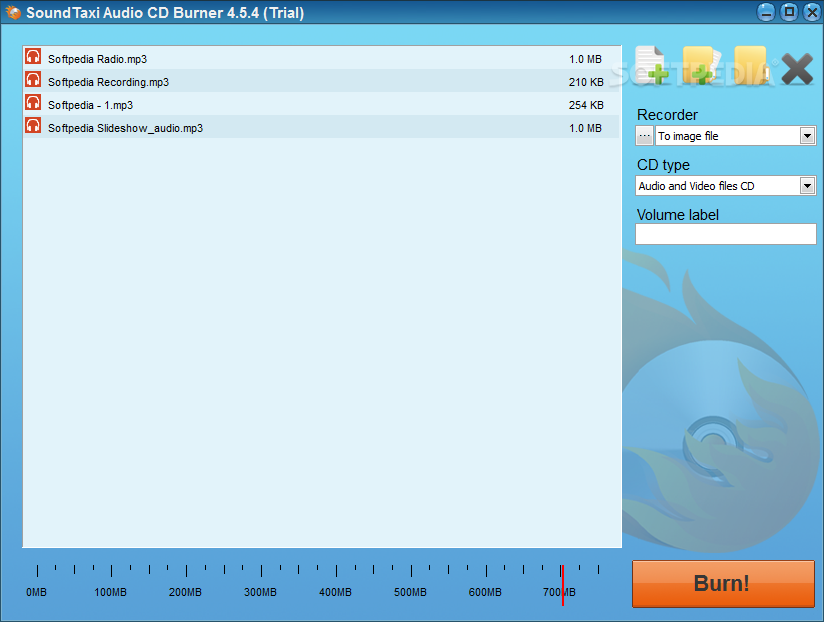Click headphone icon of Softpedia - 1.mp3
This screenshot has height=622, width=824.
point(33,103)
